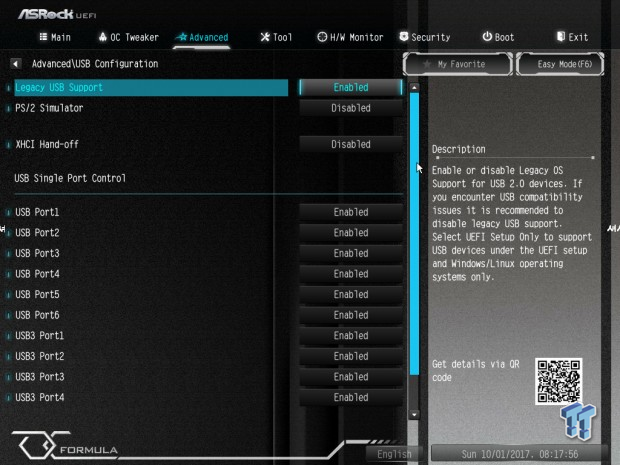The width and height of the screenshot is (620, 465).
Task: Toggle USB3 Port4 Enabled value
Action: click(351, 397)
